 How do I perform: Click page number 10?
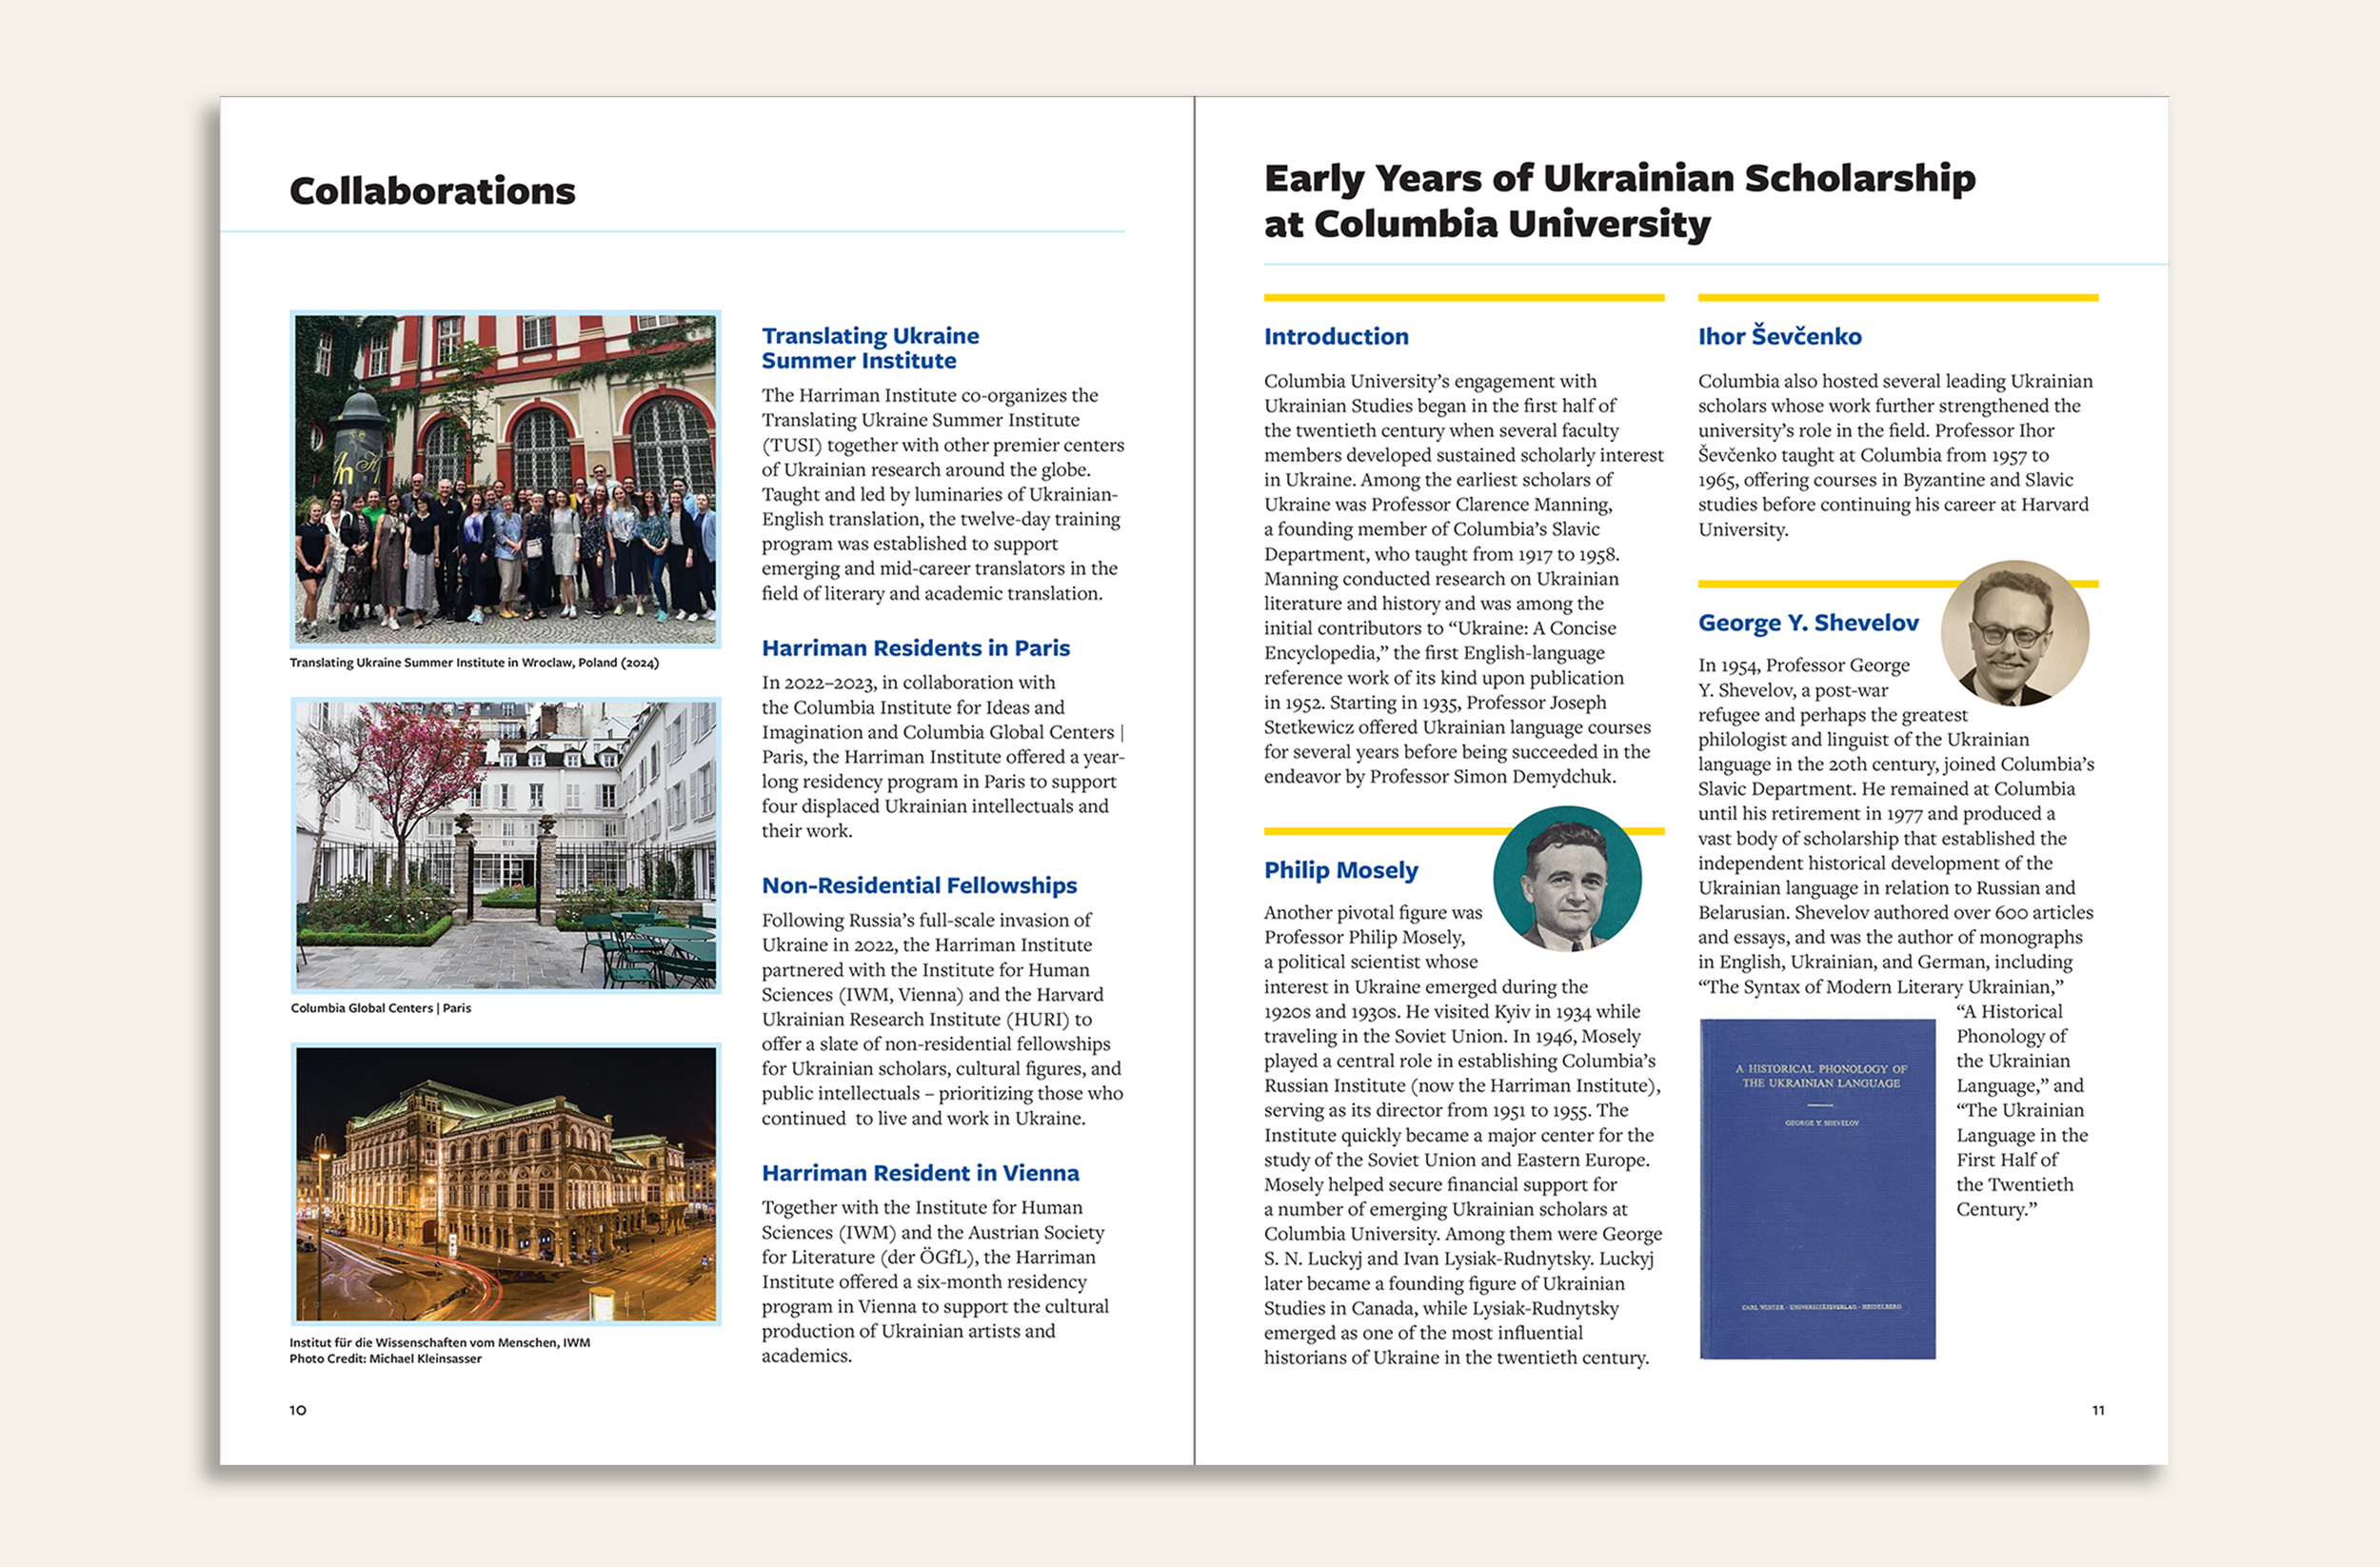(298, 1410)
